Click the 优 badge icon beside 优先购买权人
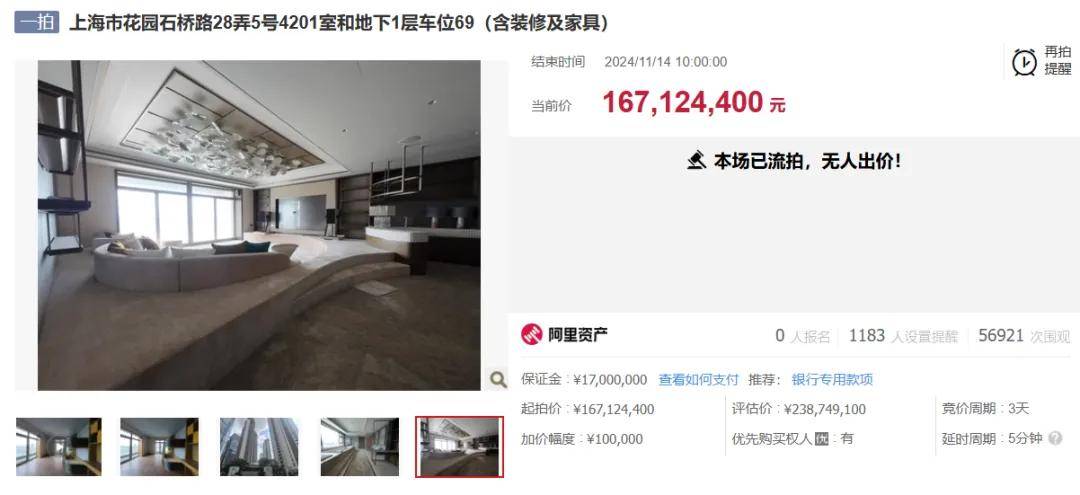This screenshot has height=495, width=1080. click(822, 439)
